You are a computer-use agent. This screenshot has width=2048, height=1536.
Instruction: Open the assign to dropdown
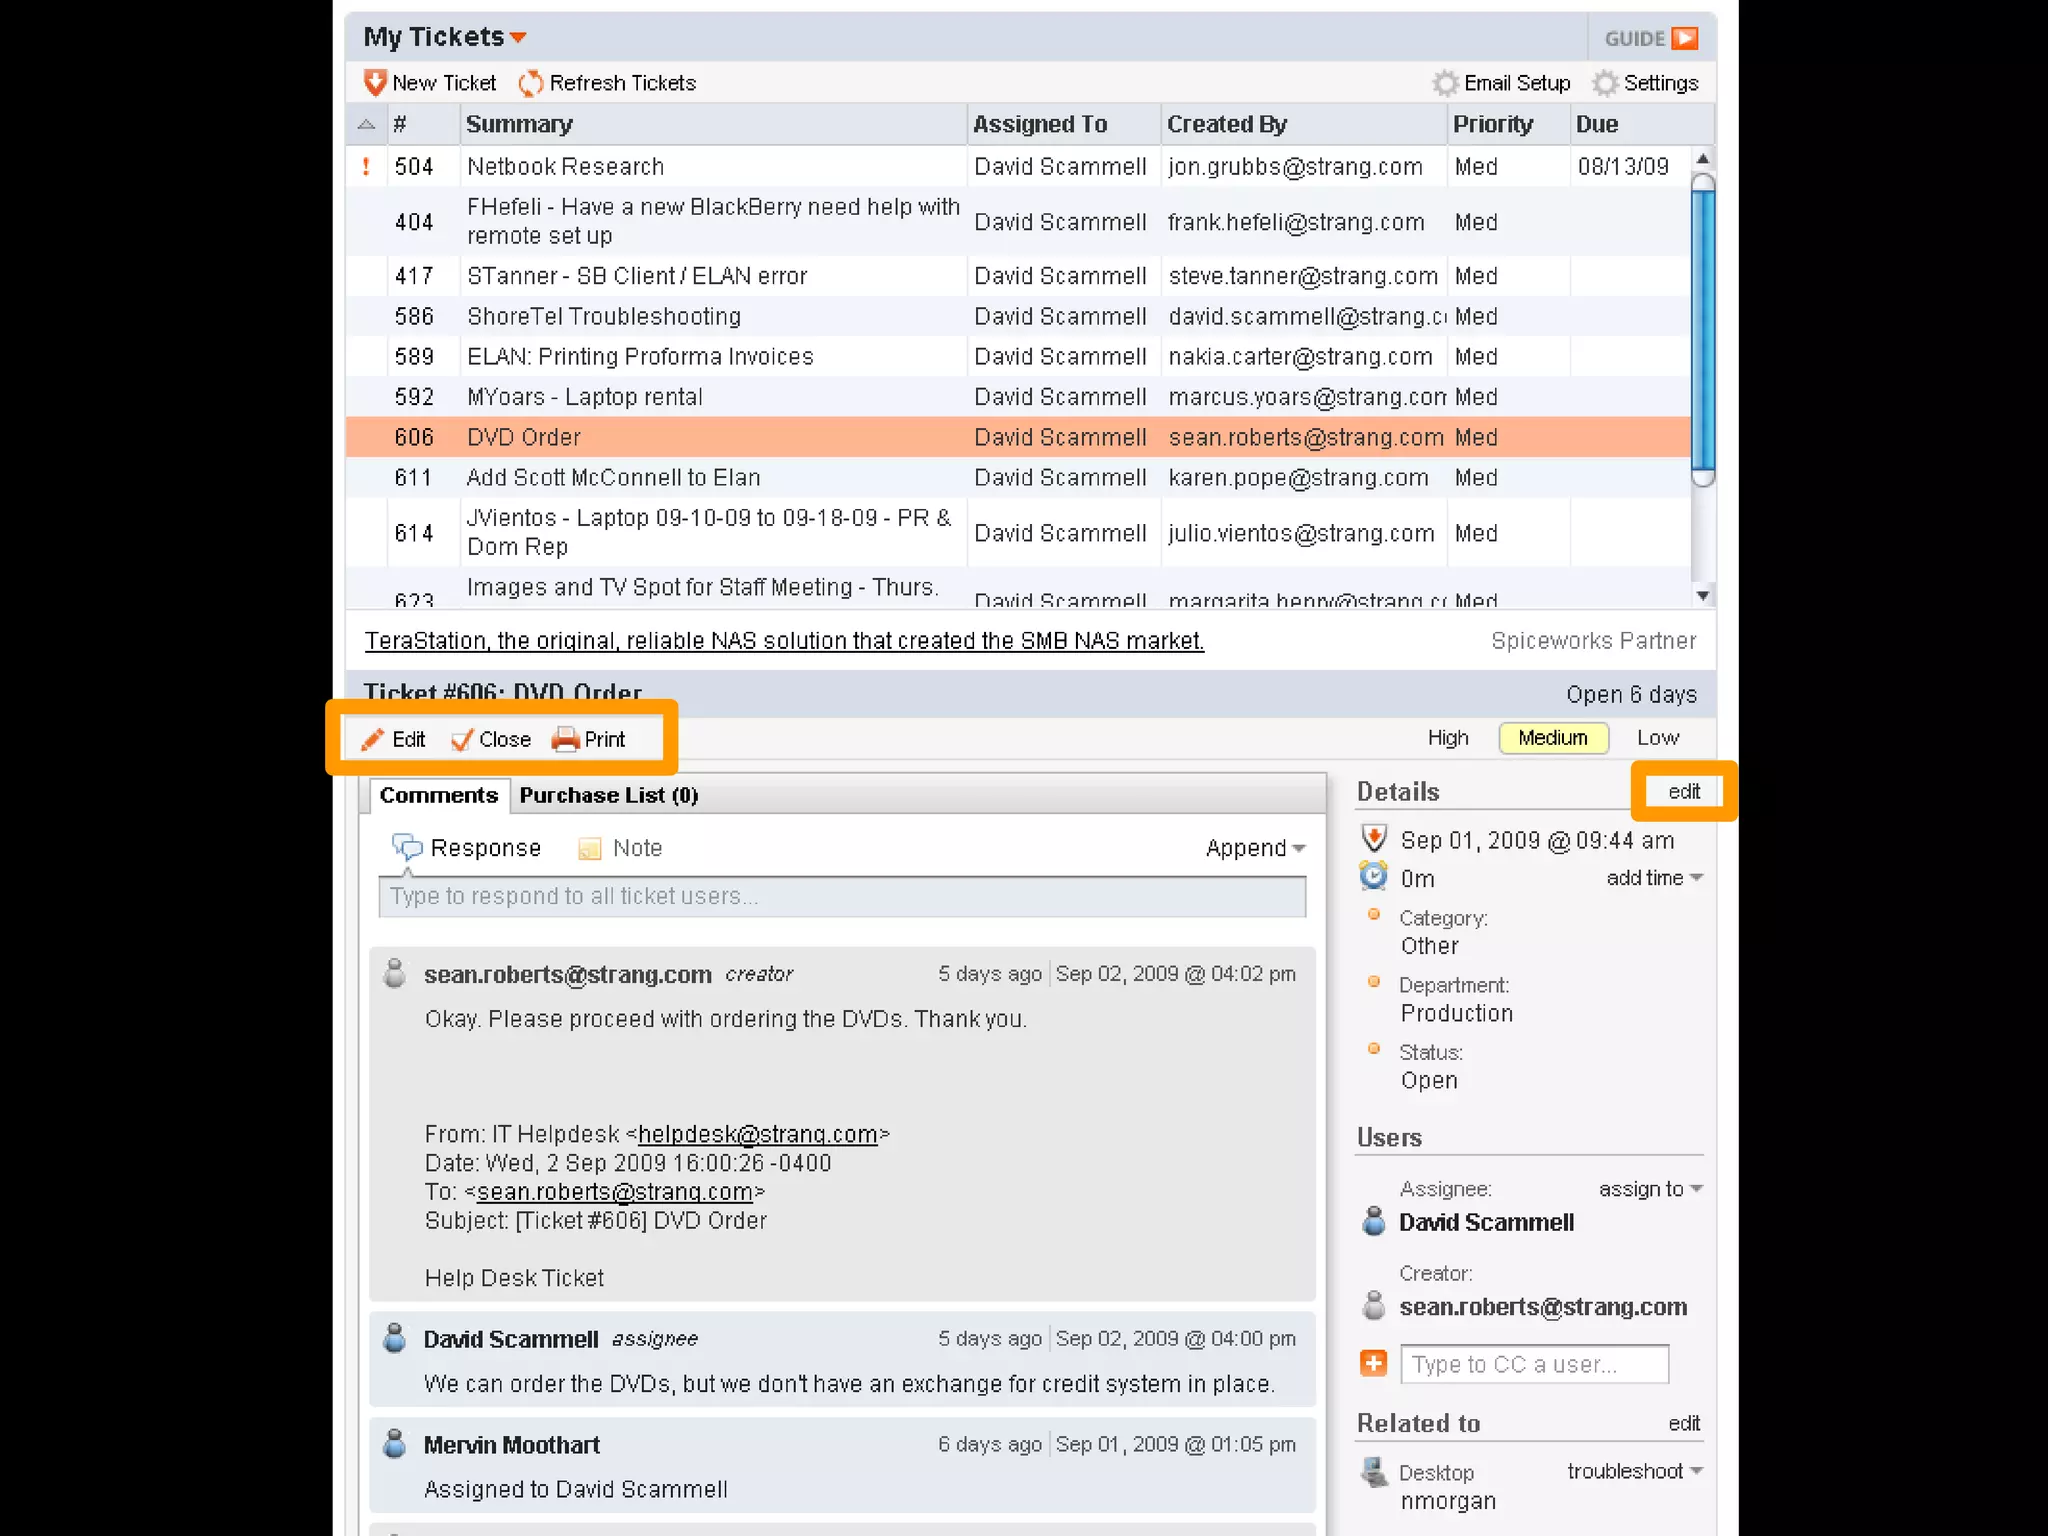coord(1650,1189)
